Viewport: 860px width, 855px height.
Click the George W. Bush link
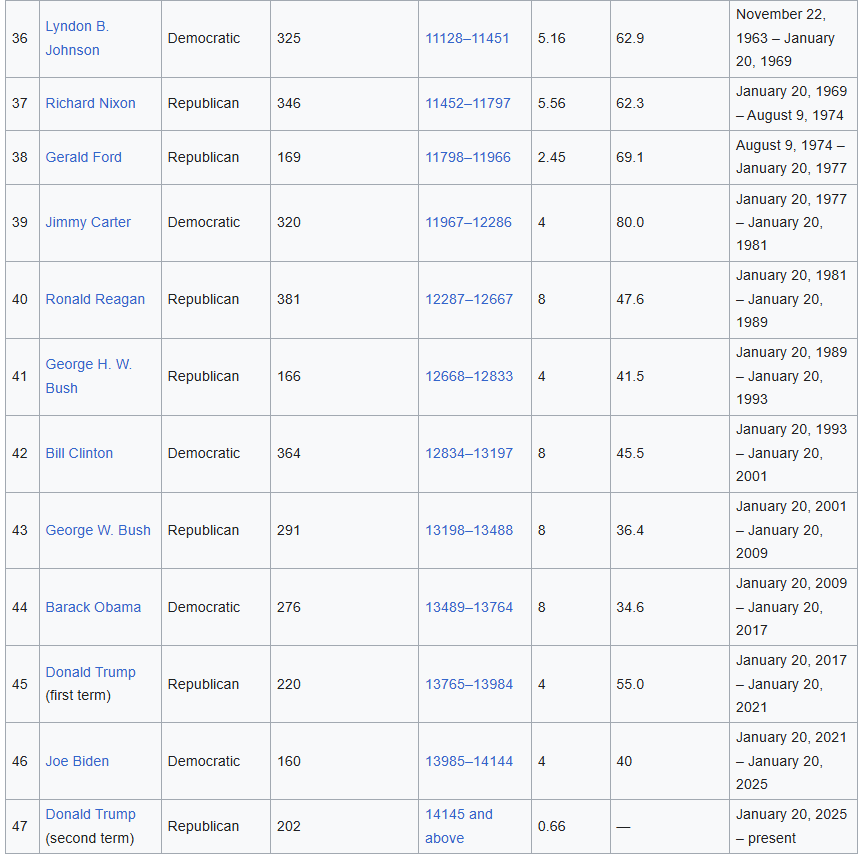point(98,530)
